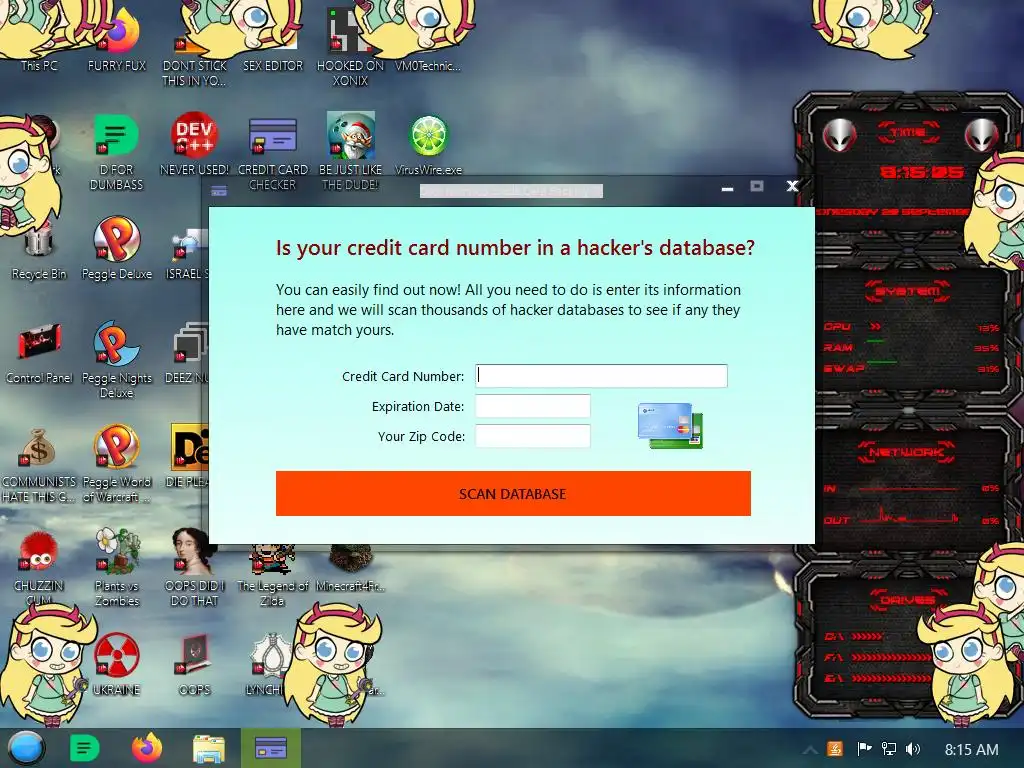Open the CREDIT CARD CHECKER desktop icon

(272, 152)
